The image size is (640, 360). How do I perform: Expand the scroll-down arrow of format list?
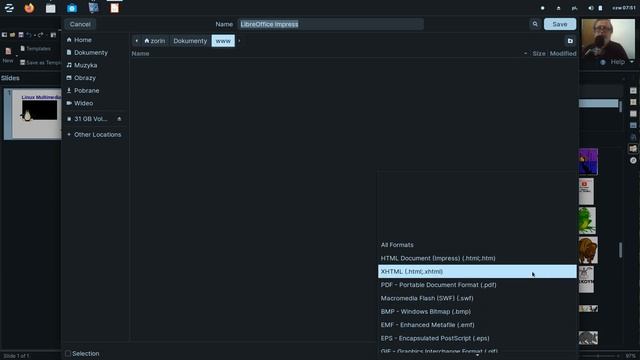[477, 356]
